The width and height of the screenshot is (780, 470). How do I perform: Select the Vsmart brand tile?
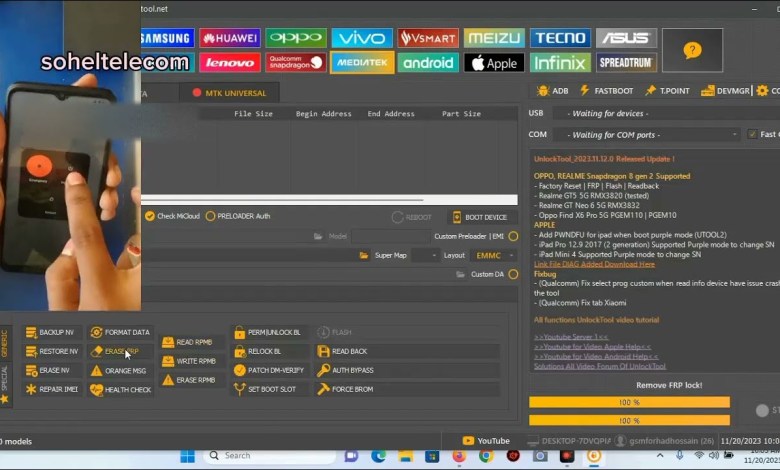coord(428,38)
